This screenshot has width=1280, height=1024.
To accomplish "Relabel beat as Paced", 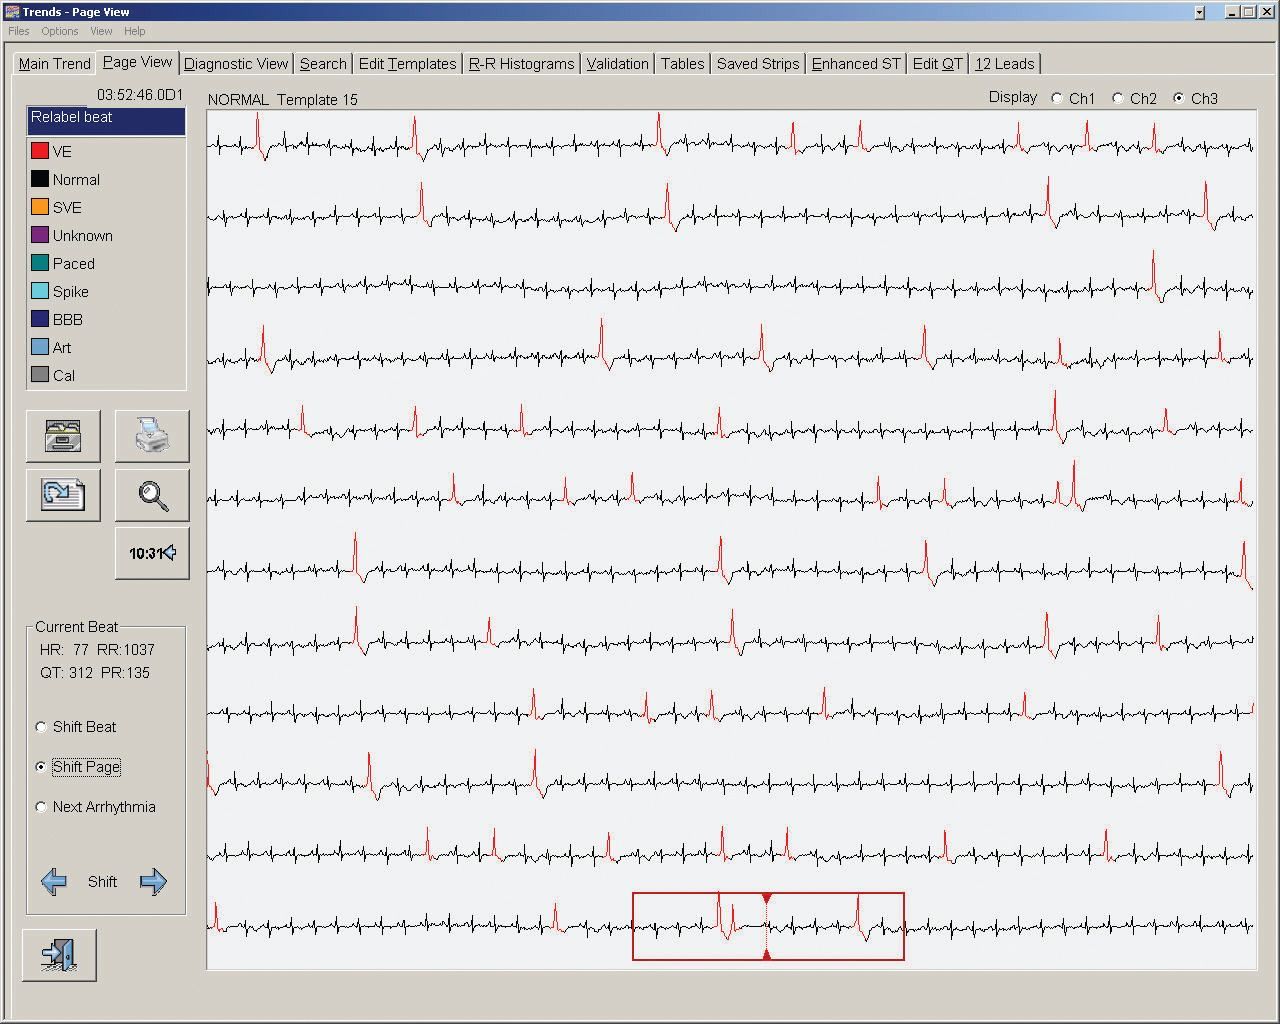I will (x=73, y=264).
